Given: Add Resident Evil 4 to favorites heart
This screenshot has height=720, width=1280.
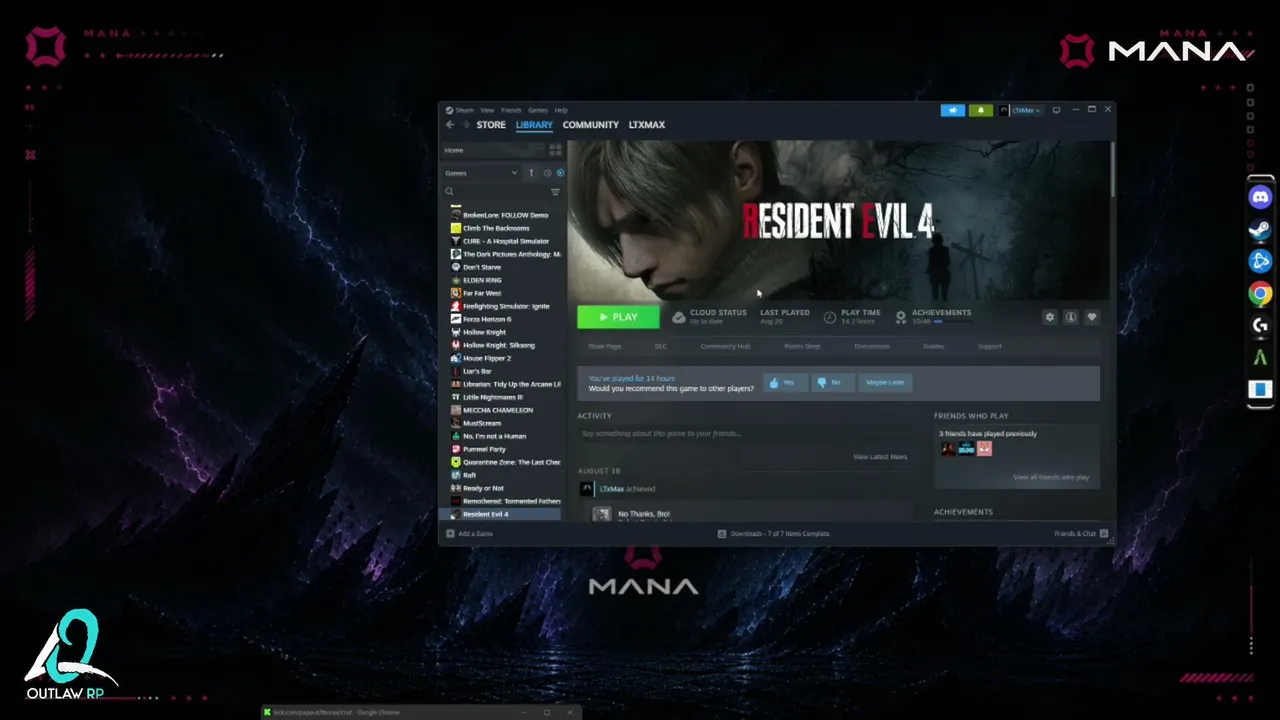Looking at the screenshot, I should click(1091, 317).
